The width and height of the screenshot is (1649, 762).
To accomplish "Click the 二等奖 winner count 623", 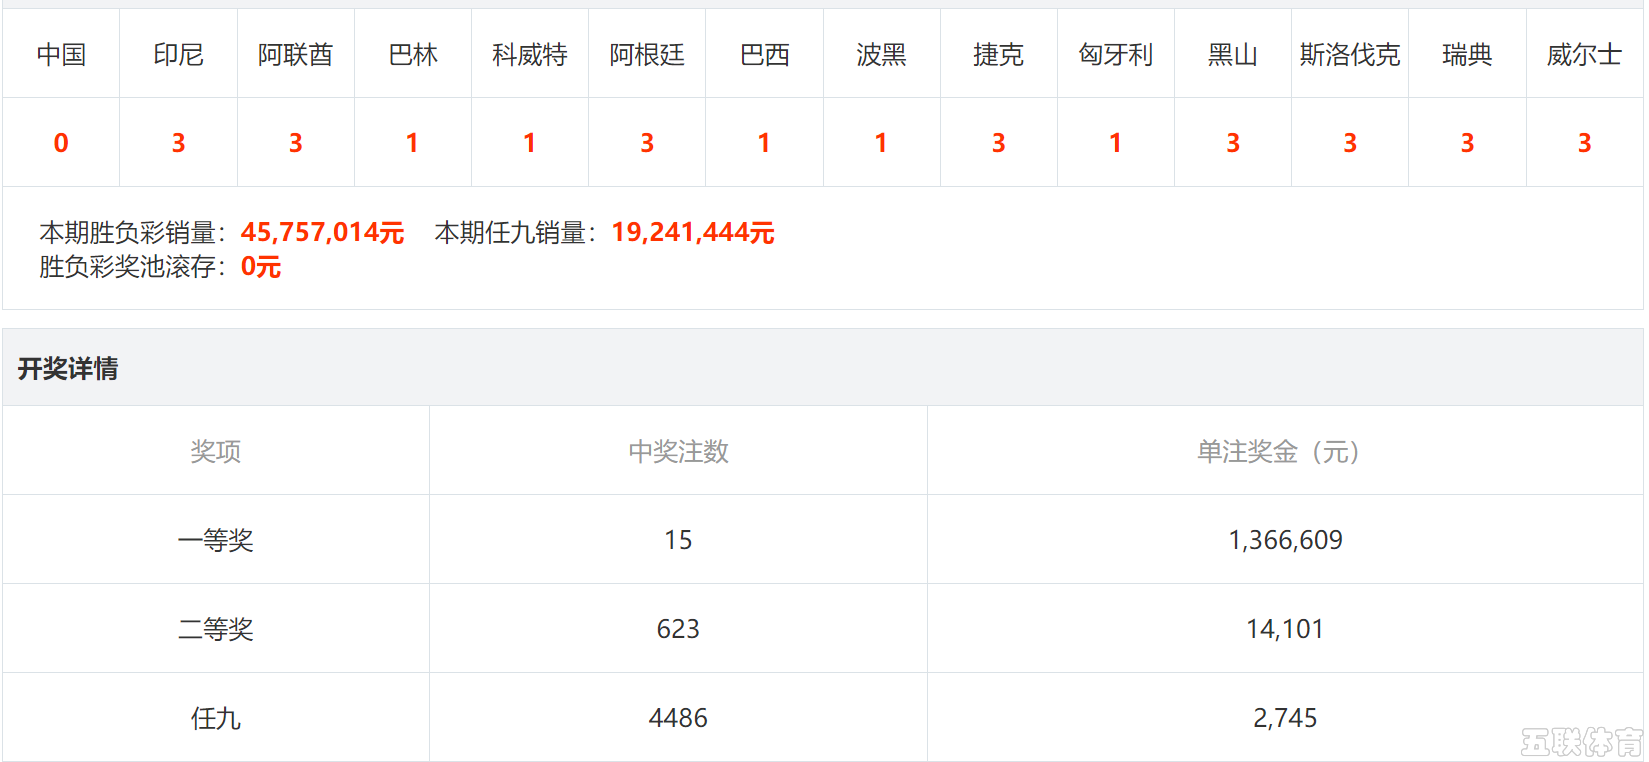I will pyautogui.click(x=678, y=629).
